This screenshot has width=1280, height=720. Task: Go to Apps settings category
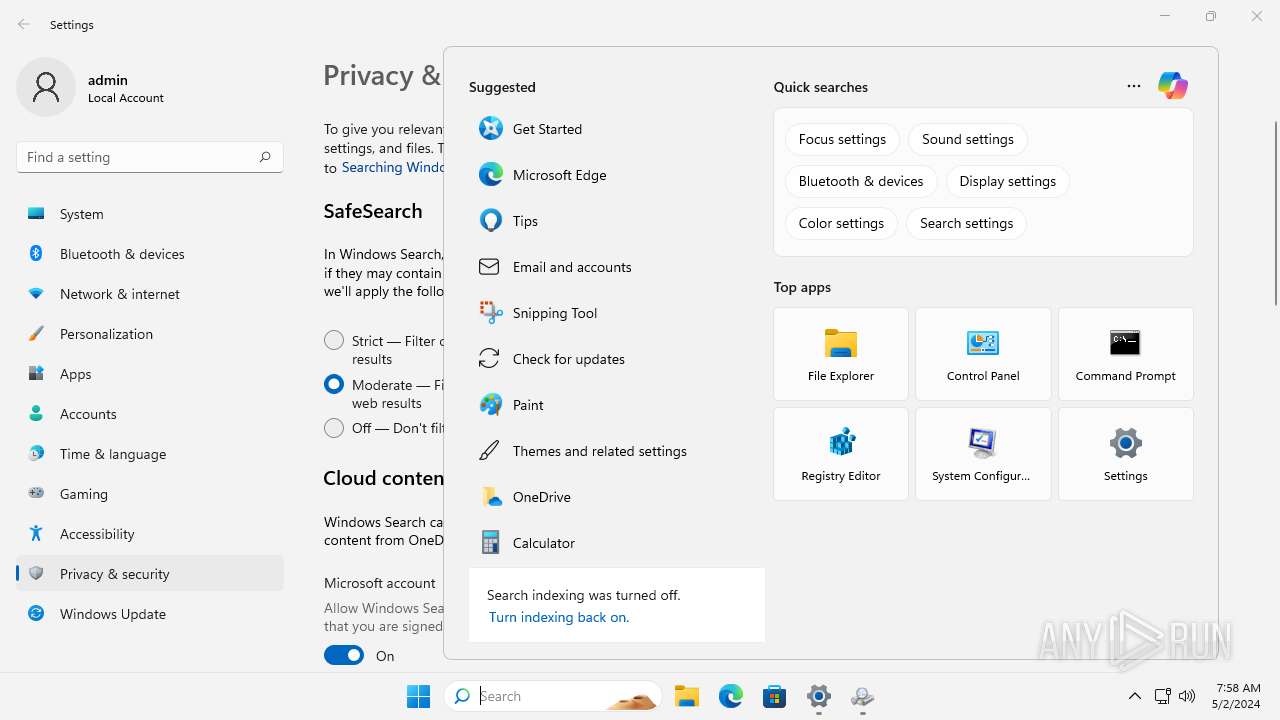(150, 374)
